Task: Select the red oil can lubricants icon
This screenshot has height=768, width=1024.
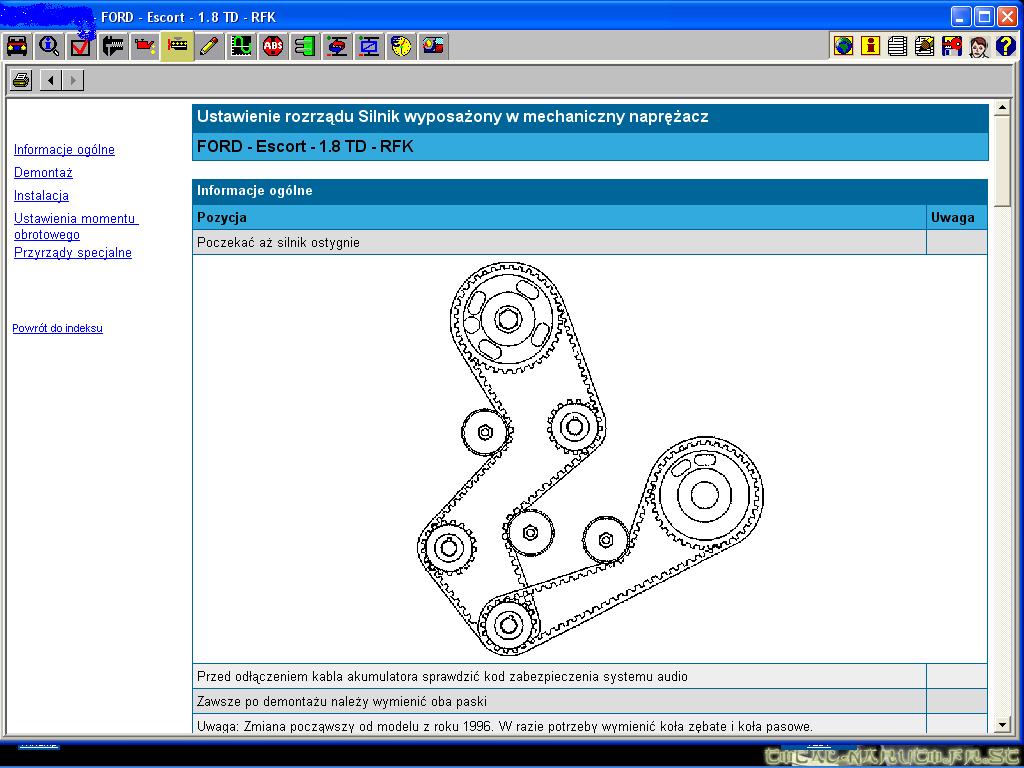Action: point(145,46)
